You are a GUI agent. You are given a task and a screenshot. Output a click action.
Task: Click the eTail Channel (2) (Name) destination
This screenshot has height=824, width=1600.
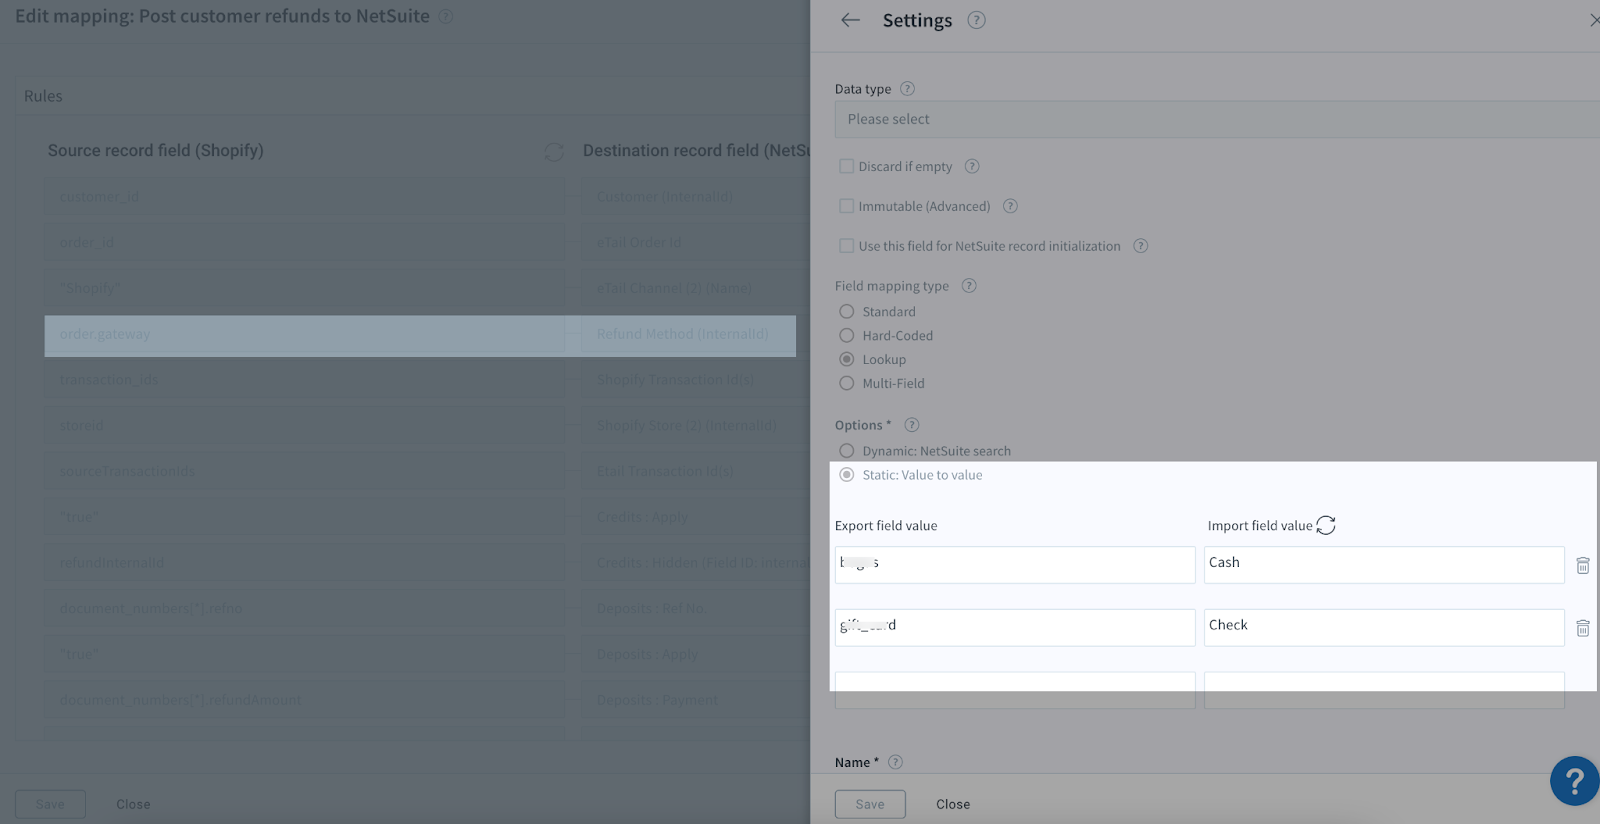[696, 289]
